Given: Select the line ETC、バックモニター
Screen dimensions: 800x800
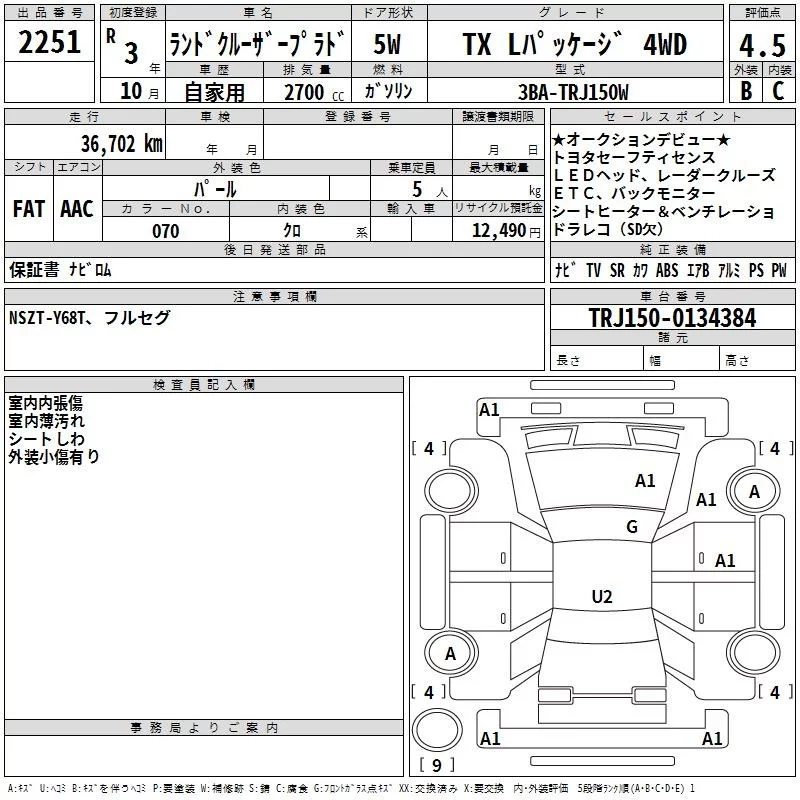Looking at the screenshot, I should (x=634, y=193).
